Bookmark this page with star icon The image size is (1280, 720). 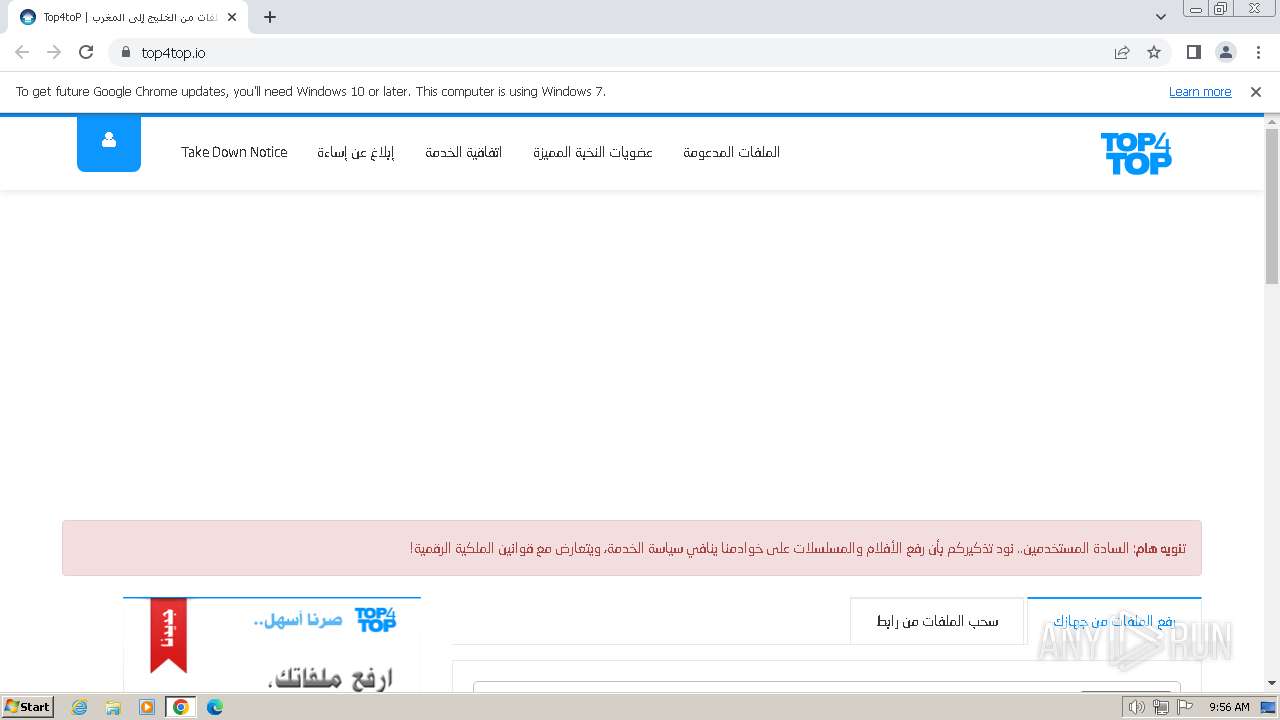(x=1154, y=52)
